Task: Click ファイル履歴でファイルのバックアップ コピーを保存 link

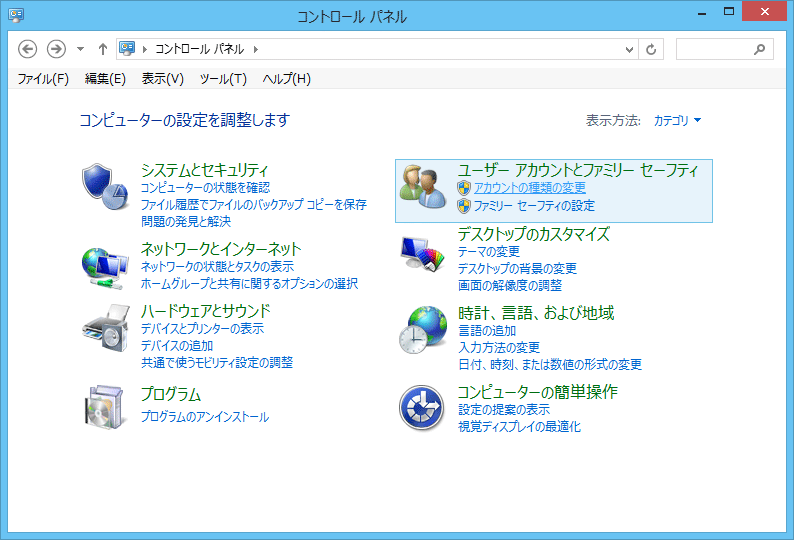Action: 253,205
